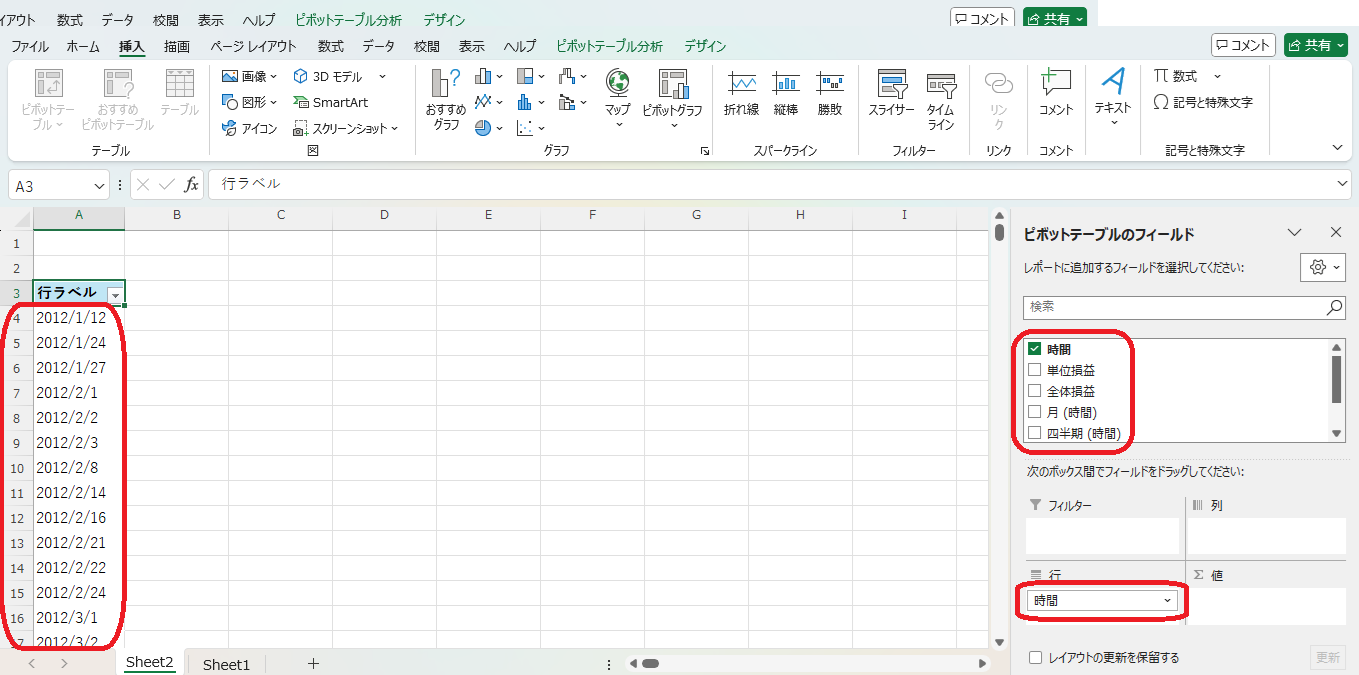
Task: Insert a scatter chart
Action: point(531,128)
